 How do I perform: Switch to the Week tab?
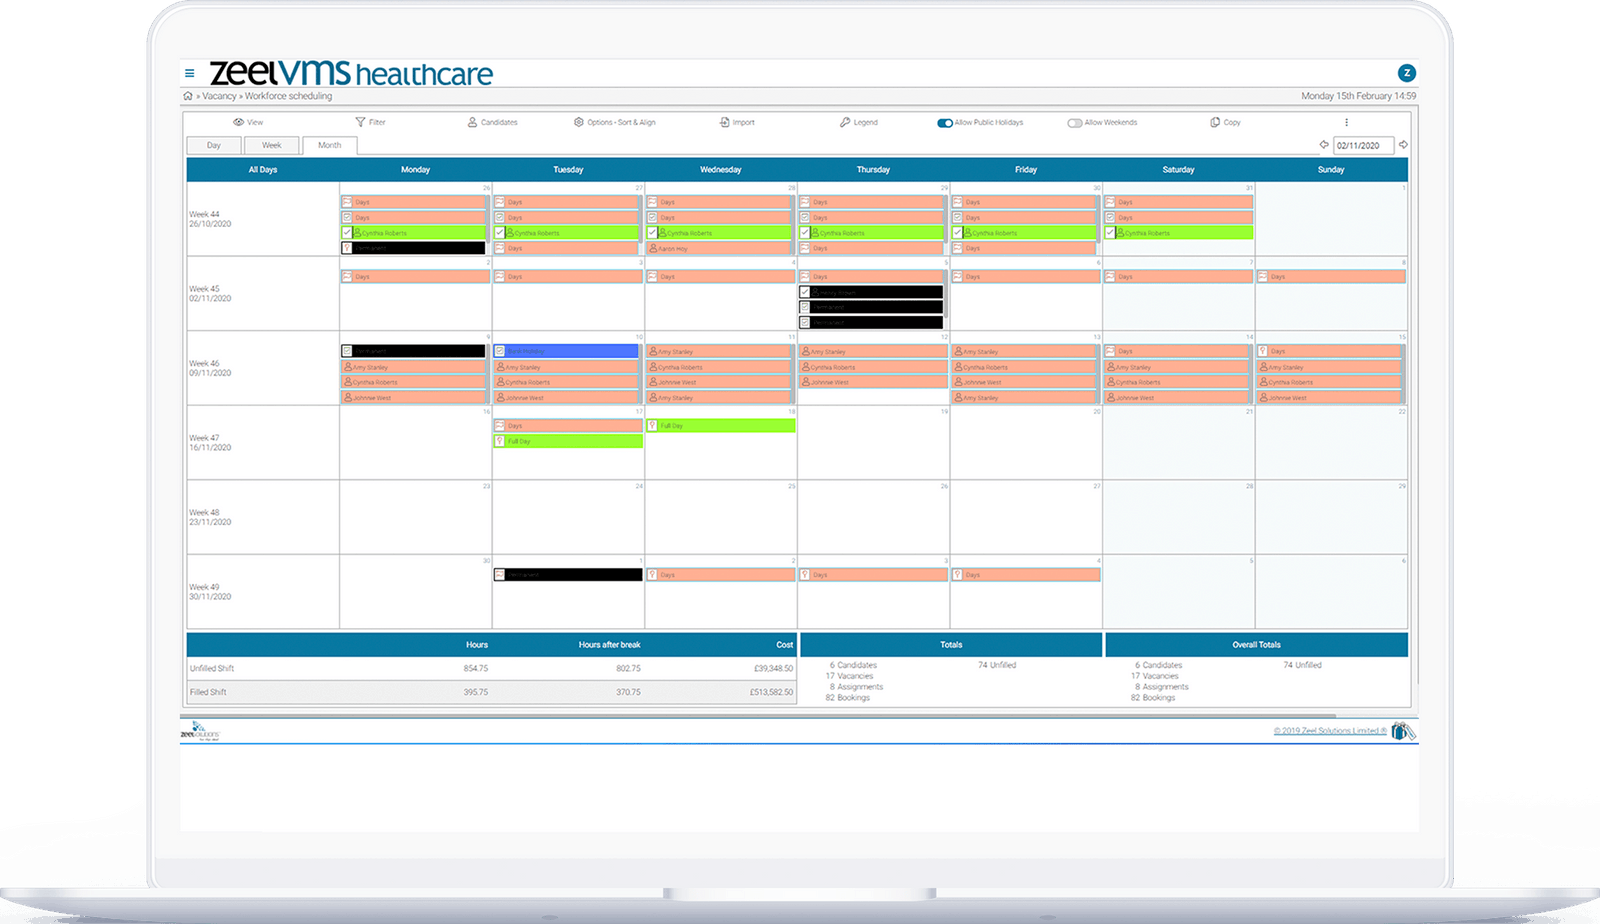[271, 144]
